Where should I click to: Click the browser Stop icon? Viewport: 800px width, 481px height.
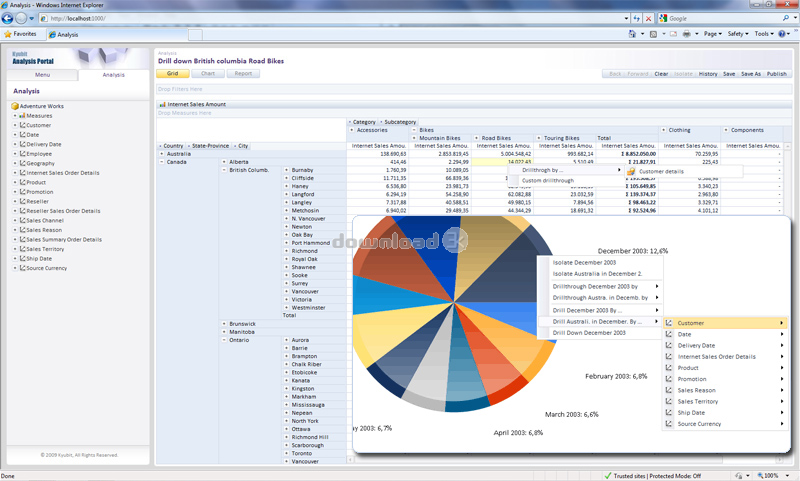(648, 18)
